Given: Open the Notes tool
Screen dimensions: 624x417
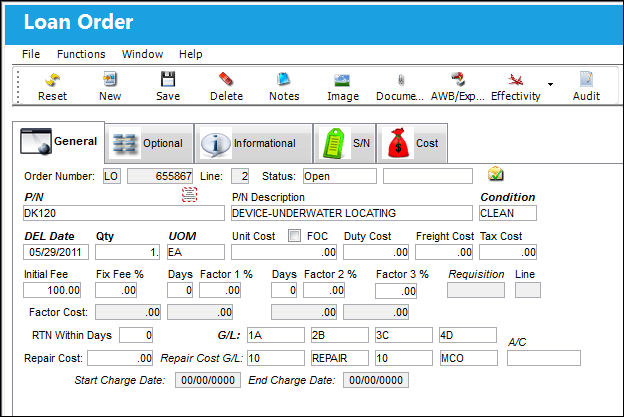Looking at the screenshot, I should click(284, 87).
